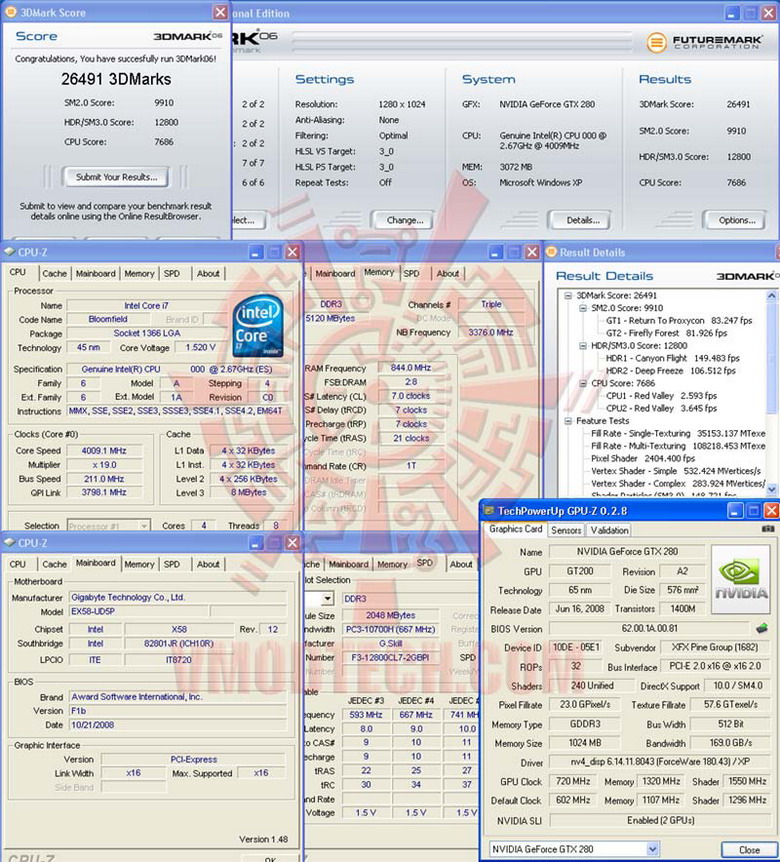Open Mainboard tab in the CPU-Z G.Skill window
780x862 pixels.
pyautogui.click(x=348, y=564)
